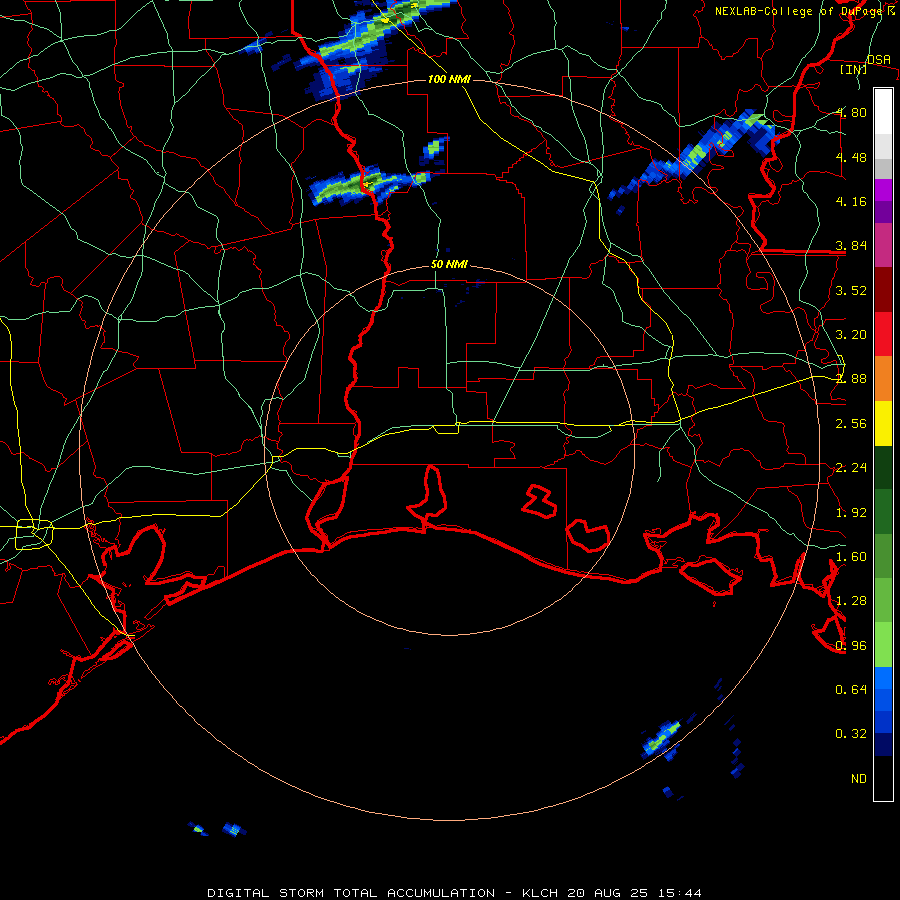Pick the dark red legend swatch near 3.52
Screen dimensions: 900x900
(883, 290)
